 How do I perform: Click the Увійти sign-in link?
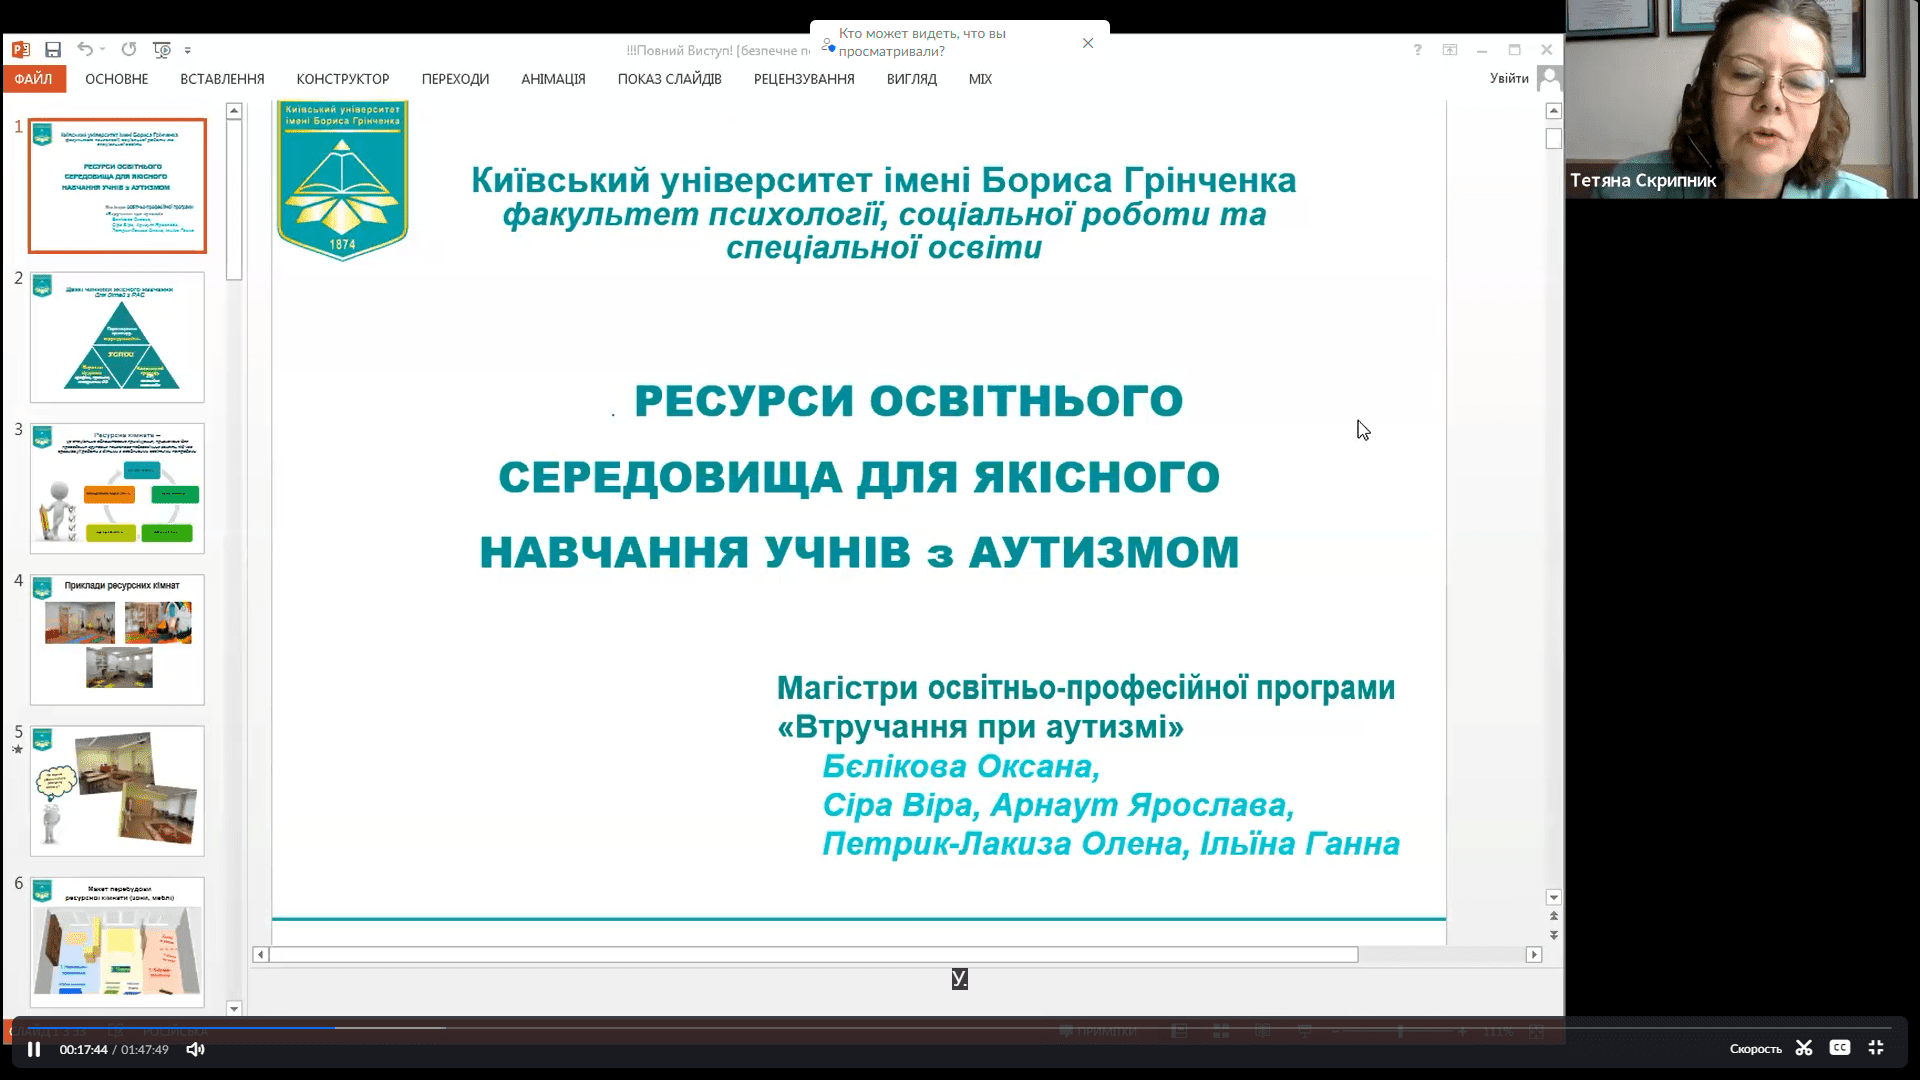coord(1510,79)
